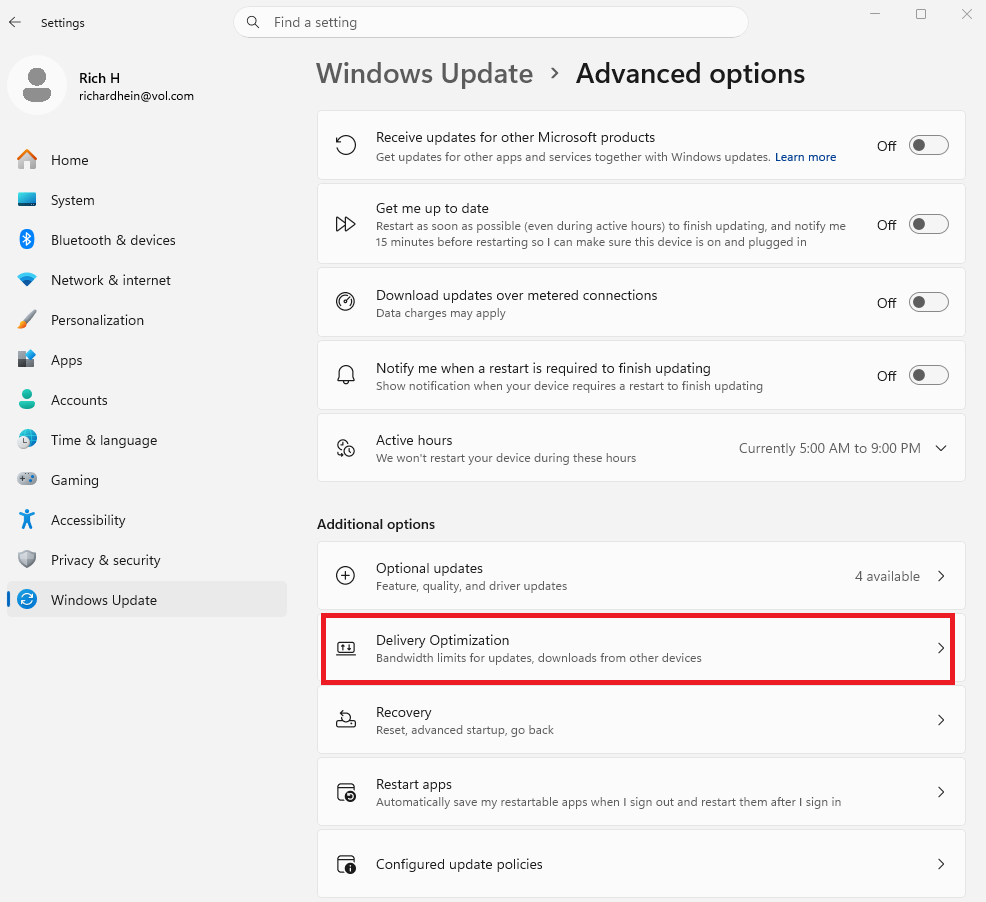
Task: Select Network & internet in sidebar
Action: click(147, 279)
